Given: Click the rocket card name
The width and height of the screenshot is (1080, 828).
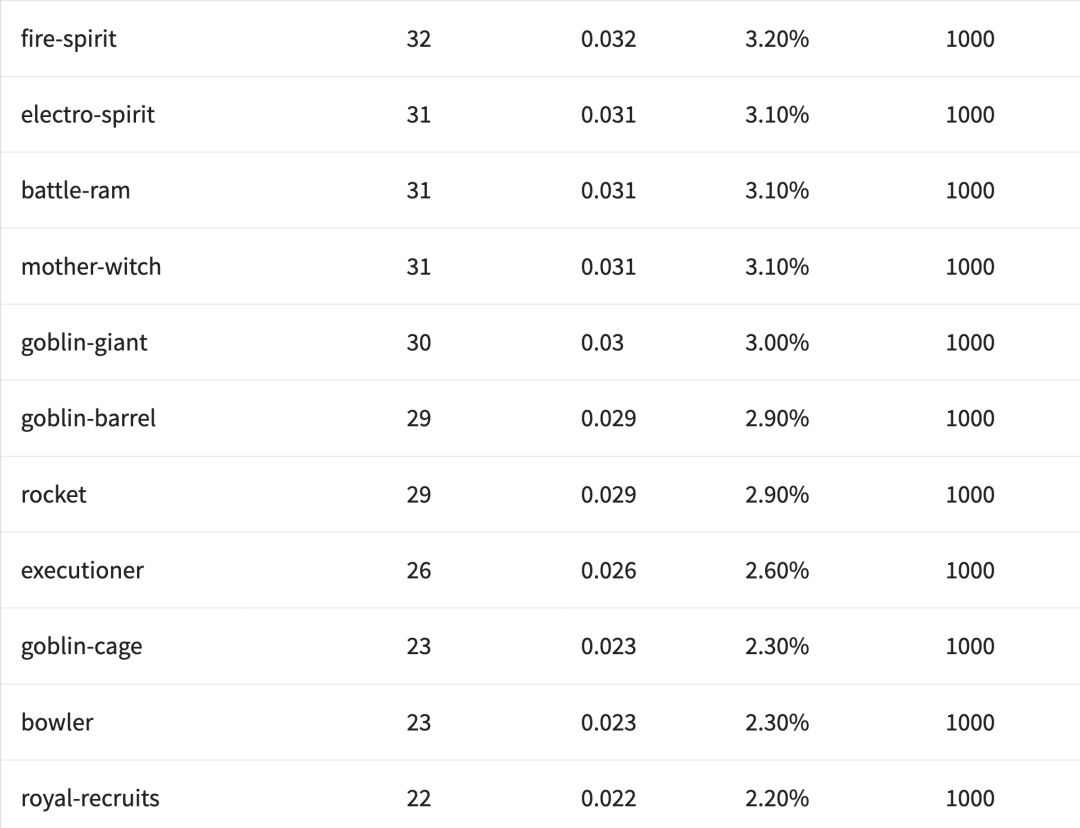Looking at the screenshot, I should [54, 495].
